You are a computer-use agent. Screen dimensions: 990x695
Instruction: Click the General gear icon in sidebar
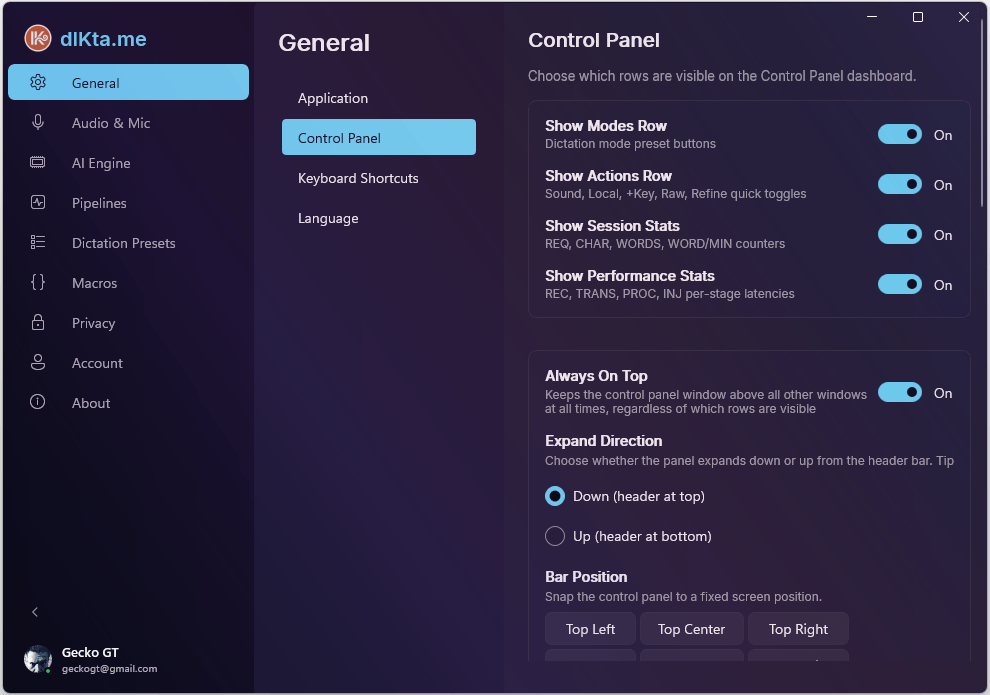(x=38, y=82)
